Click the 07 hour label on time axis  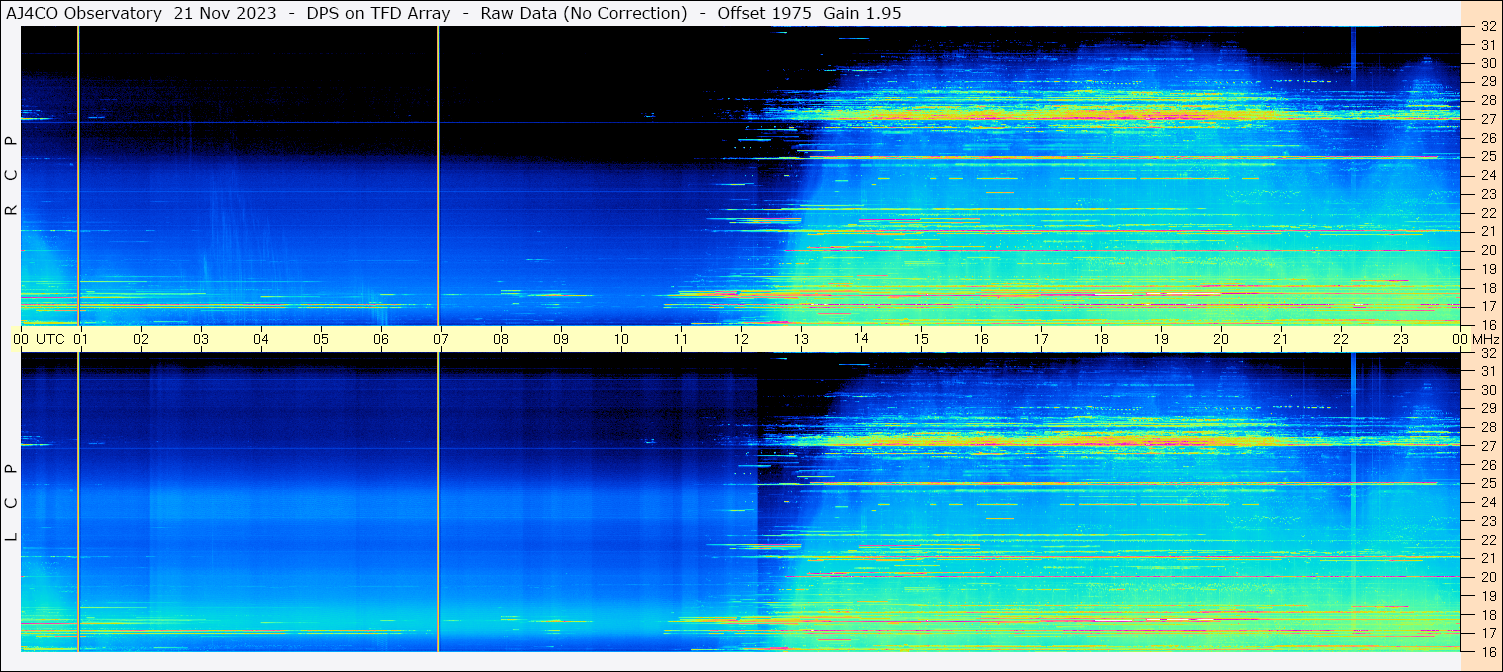coord(441,339)
